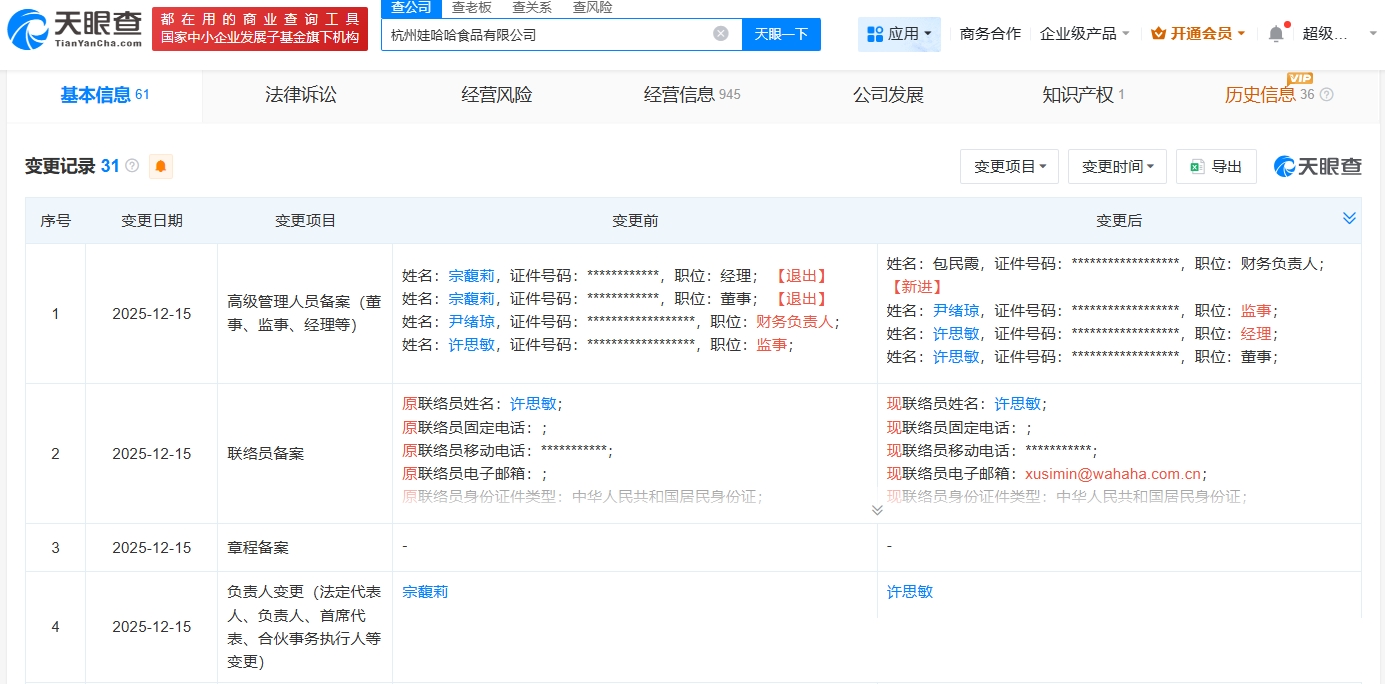Export records with the 导出 Excel button
The image size is (1385, 684).
click(x=1216, y=167)
